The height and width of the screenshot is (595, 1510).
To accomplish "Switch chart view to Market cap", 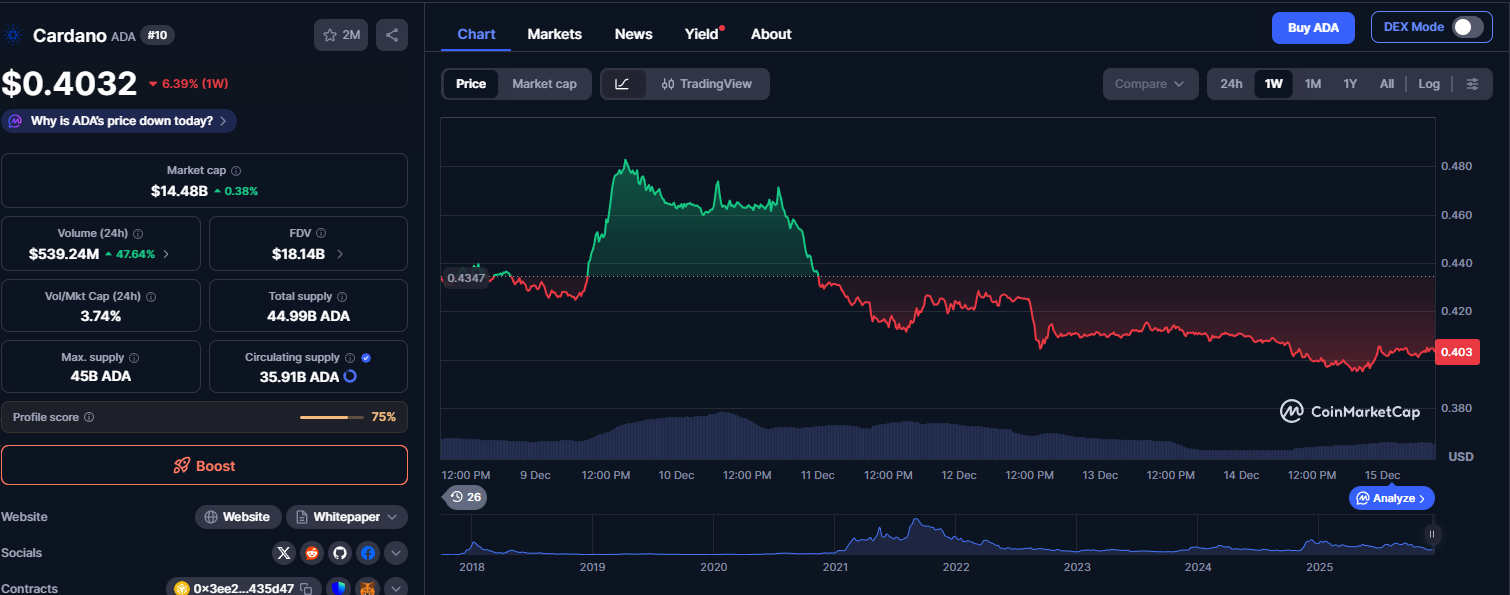I will click(543, 83).
